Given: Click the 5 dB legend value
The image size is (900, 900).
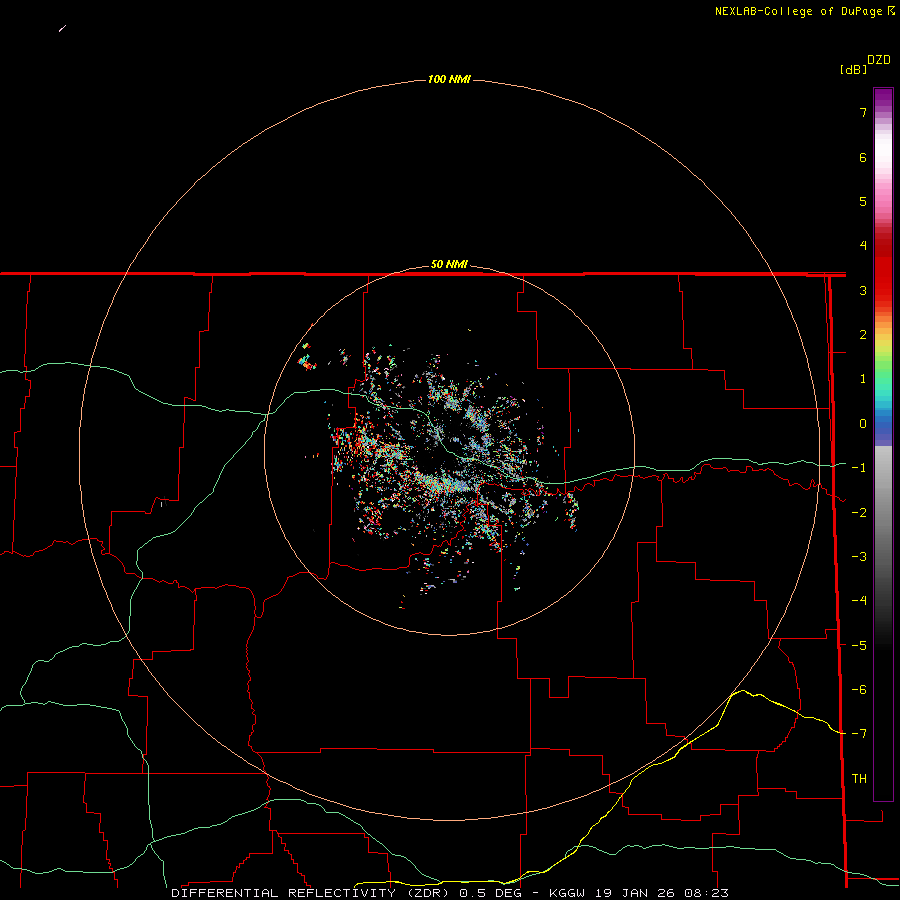Looking at the screenshot, I should point(863,201).
